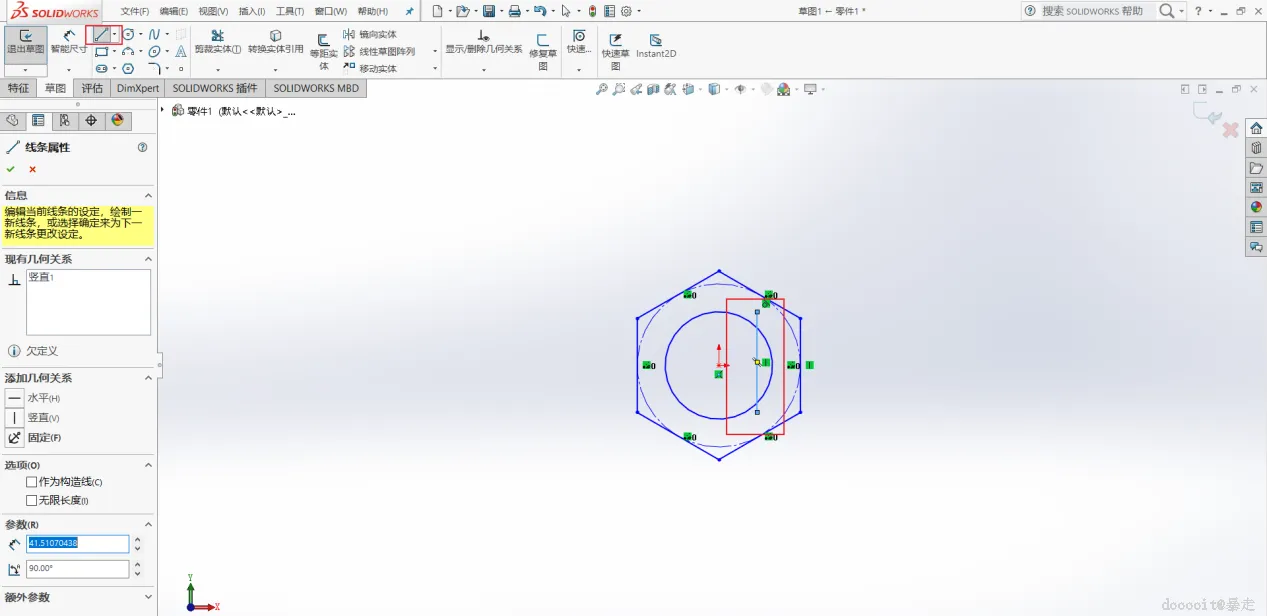
Task: Click Zoom to Fit in view toolbar
Action: [x=601, y=89]
